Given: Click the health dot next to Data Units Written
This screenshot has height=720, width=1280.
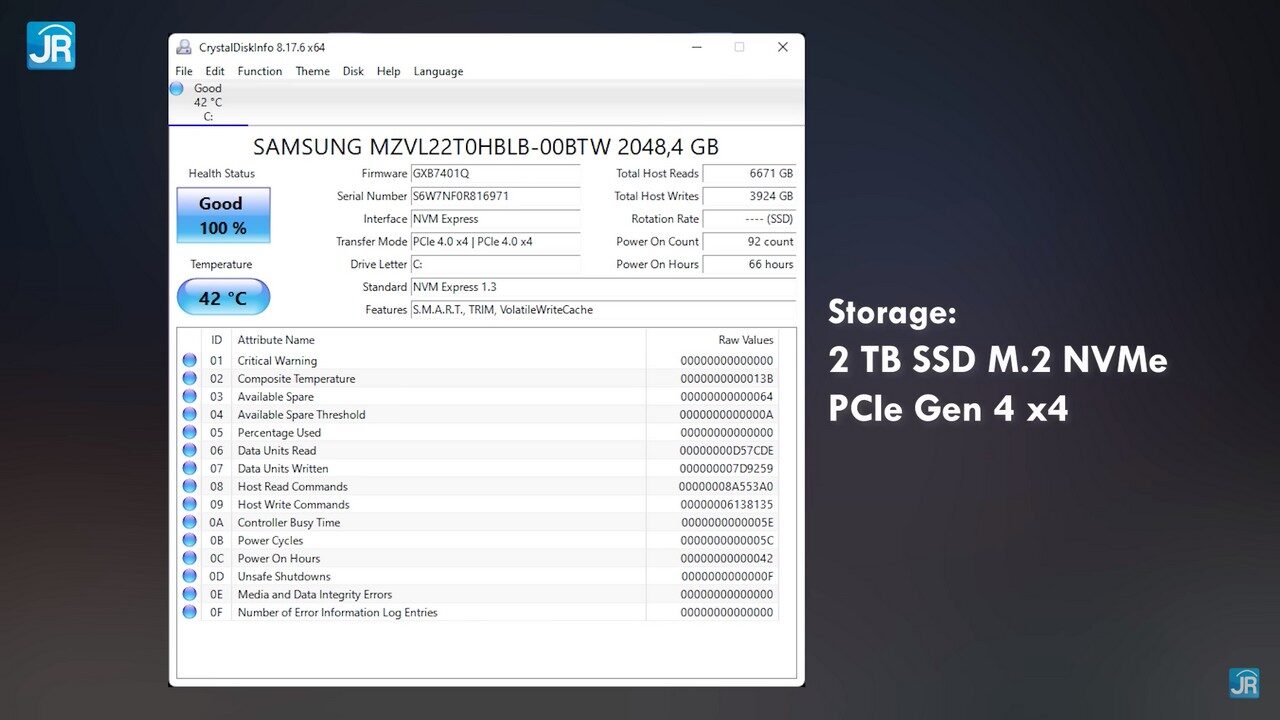Looking at the screenshot, I should click(x=190, y=468).
